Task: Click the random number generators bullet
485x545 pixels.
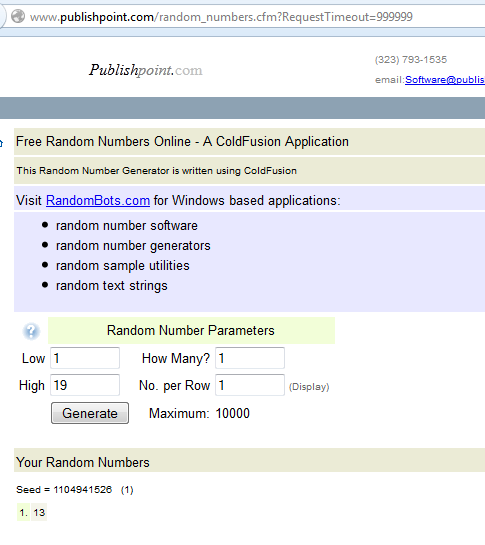Action: [x=133, y=246]
